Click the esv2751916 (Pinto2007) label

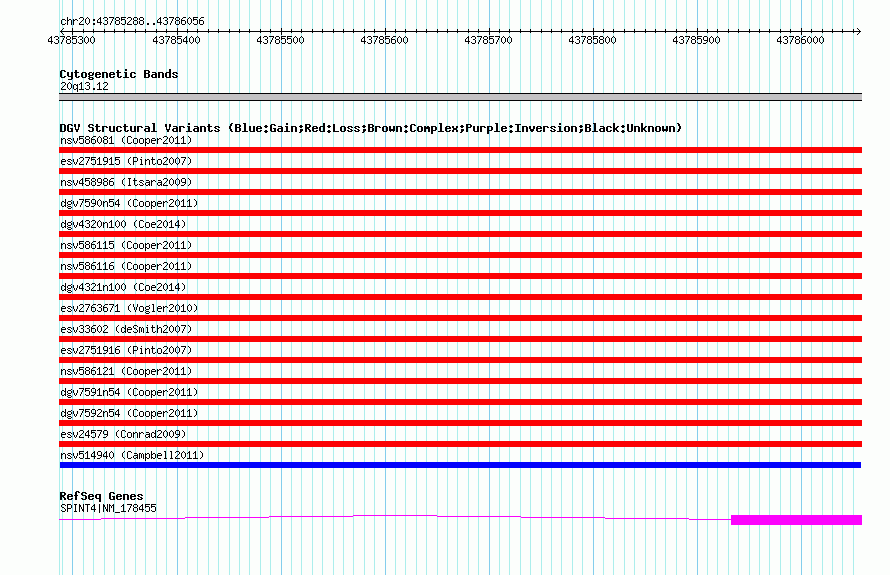[x=126, y=350]
